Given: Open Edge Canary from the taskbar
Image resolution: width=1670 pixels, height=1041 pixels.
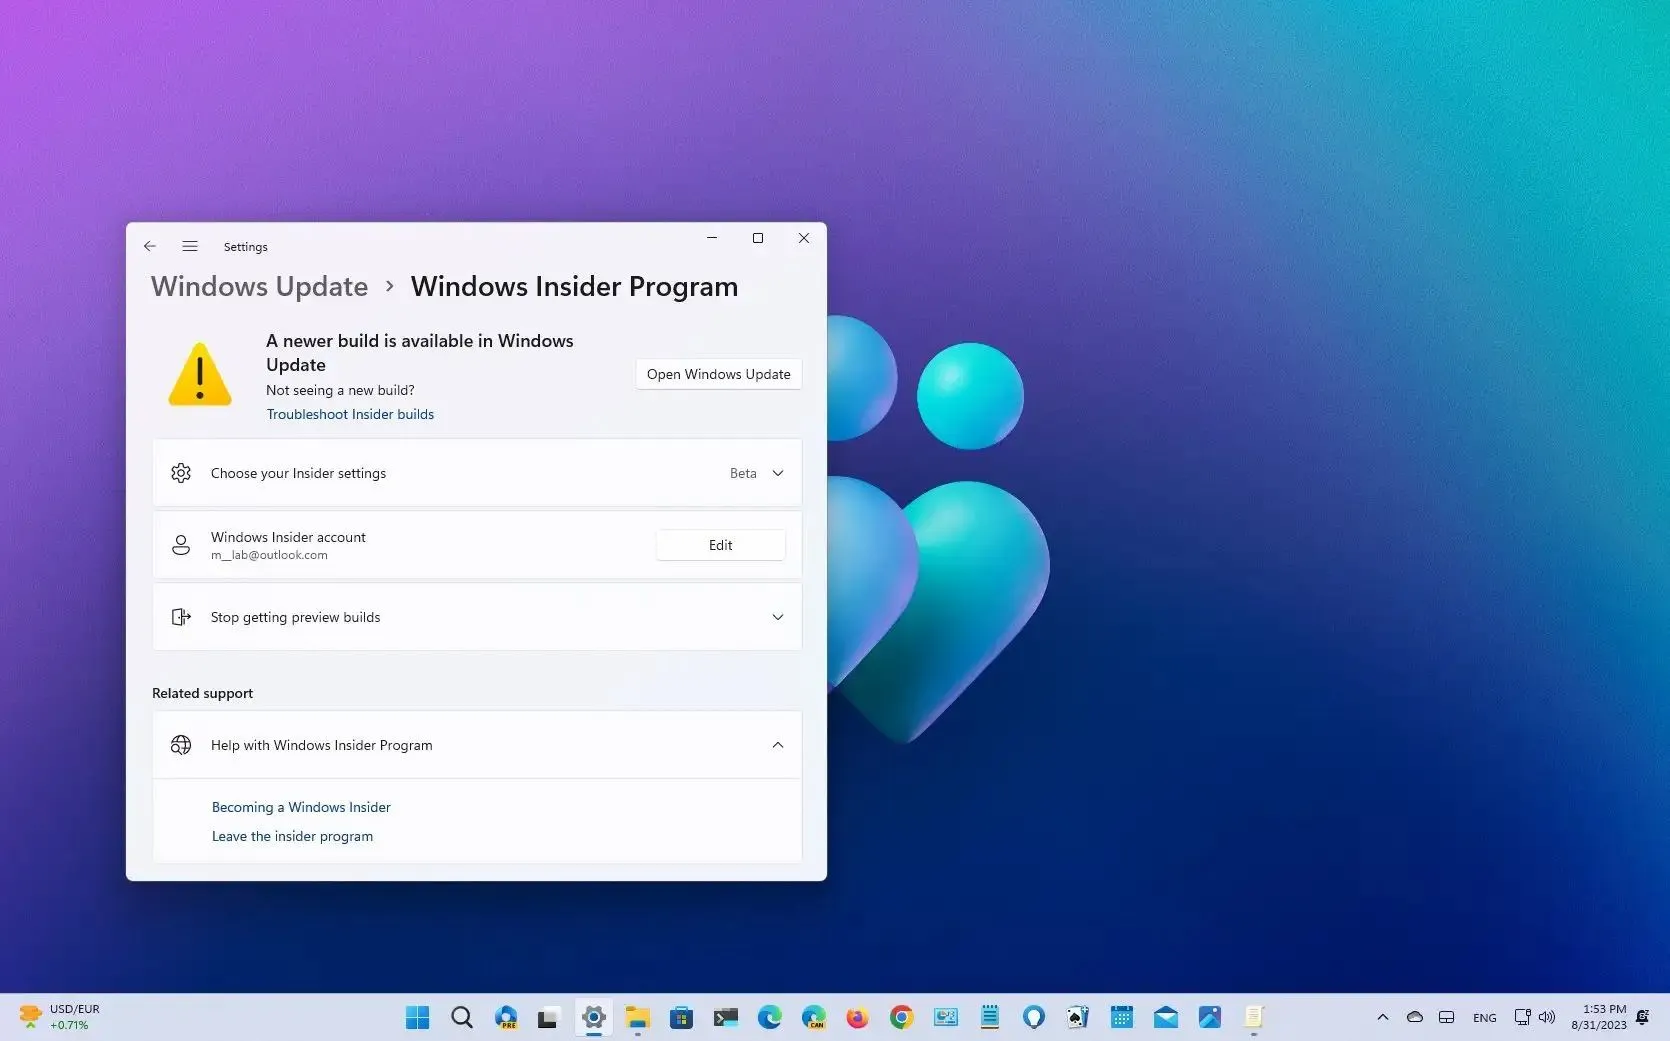Looking at the screenshot, I should [x=814, y=1018].
